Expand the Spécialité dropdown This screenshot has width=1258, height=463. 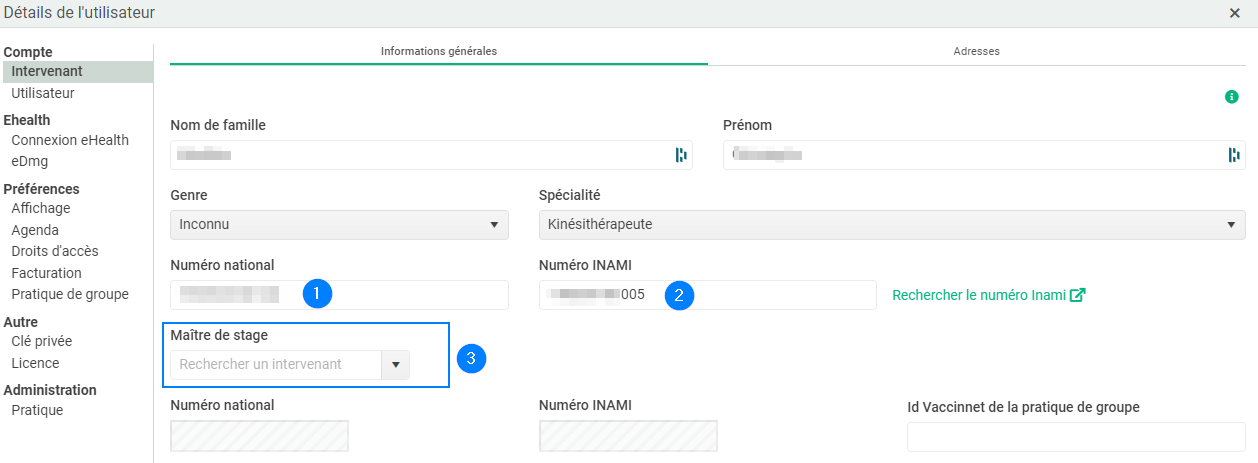[x=891, y=225]
